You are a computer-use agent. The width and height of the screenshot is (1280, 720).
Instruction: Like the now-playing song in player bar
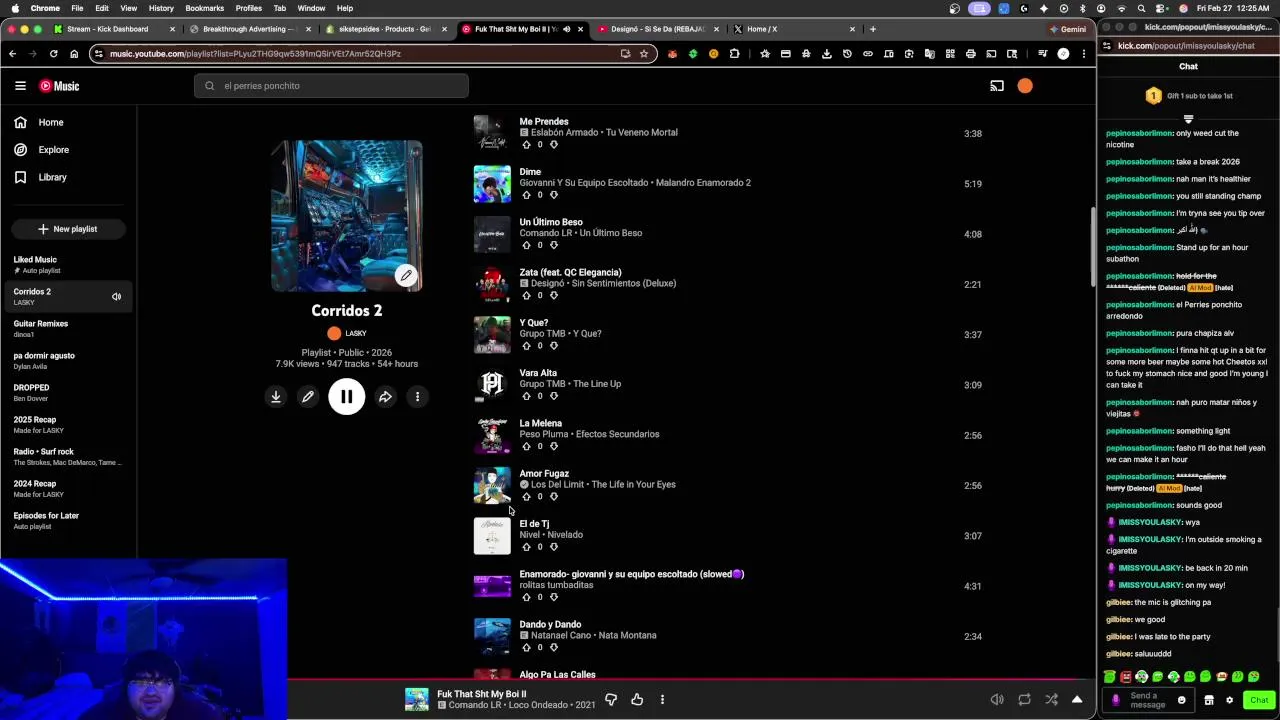637,700
